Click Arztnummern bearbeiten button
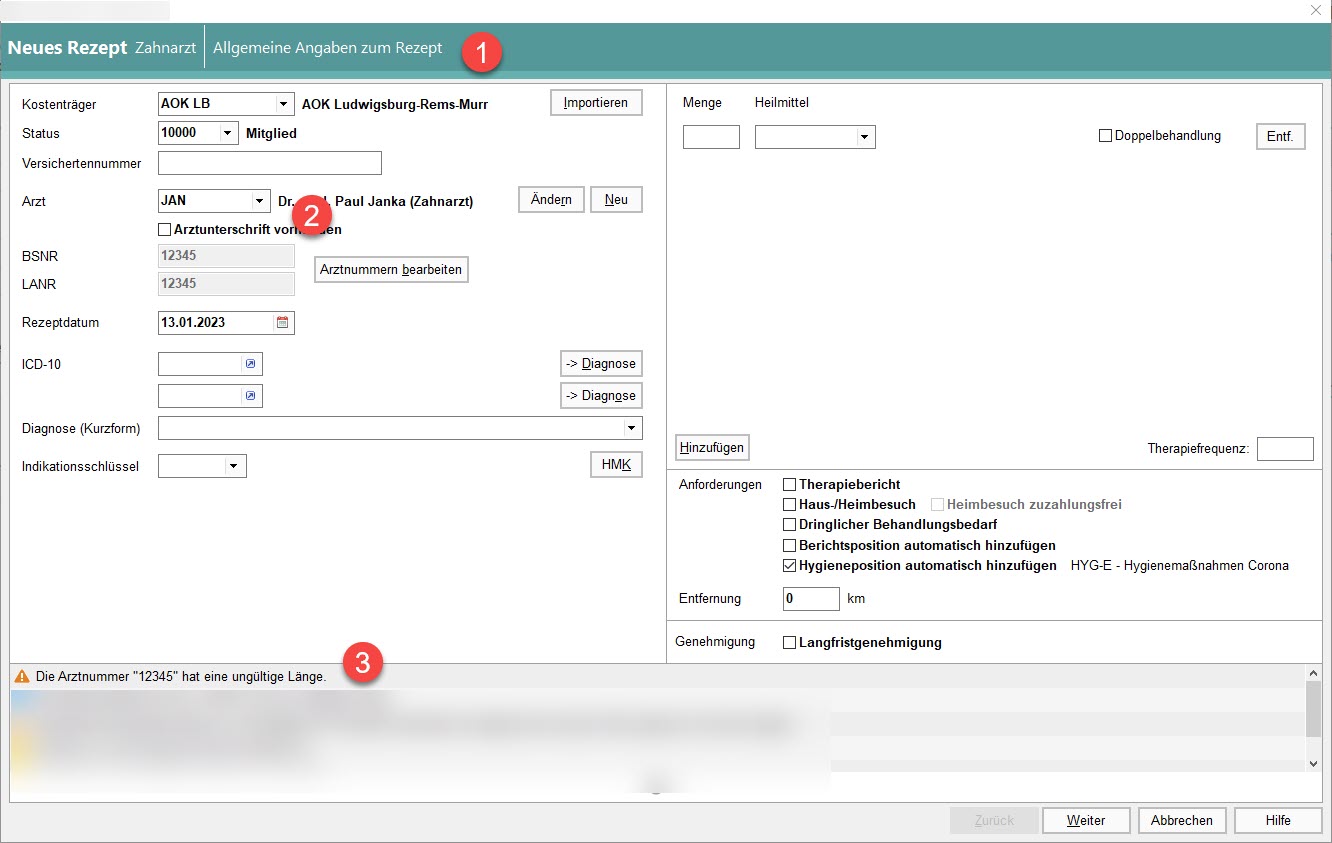This screenshot has width=1332, height=843. click(391, 270)
